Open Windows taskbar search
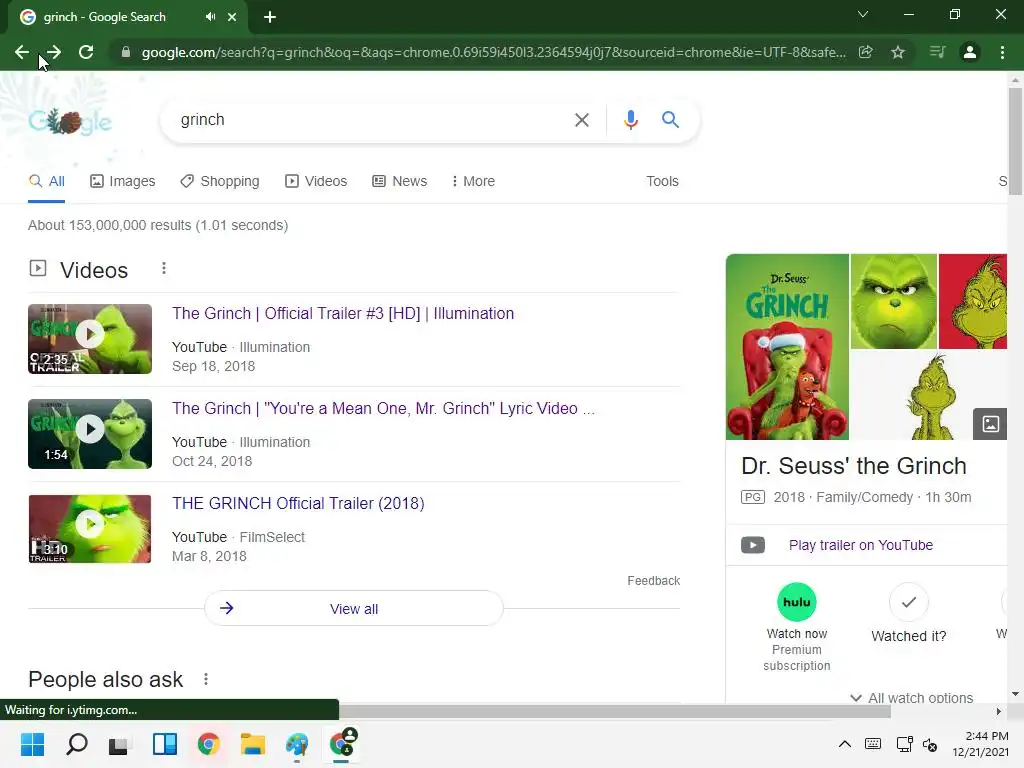Screen dimensions: 1024x768 pos(77,744)
